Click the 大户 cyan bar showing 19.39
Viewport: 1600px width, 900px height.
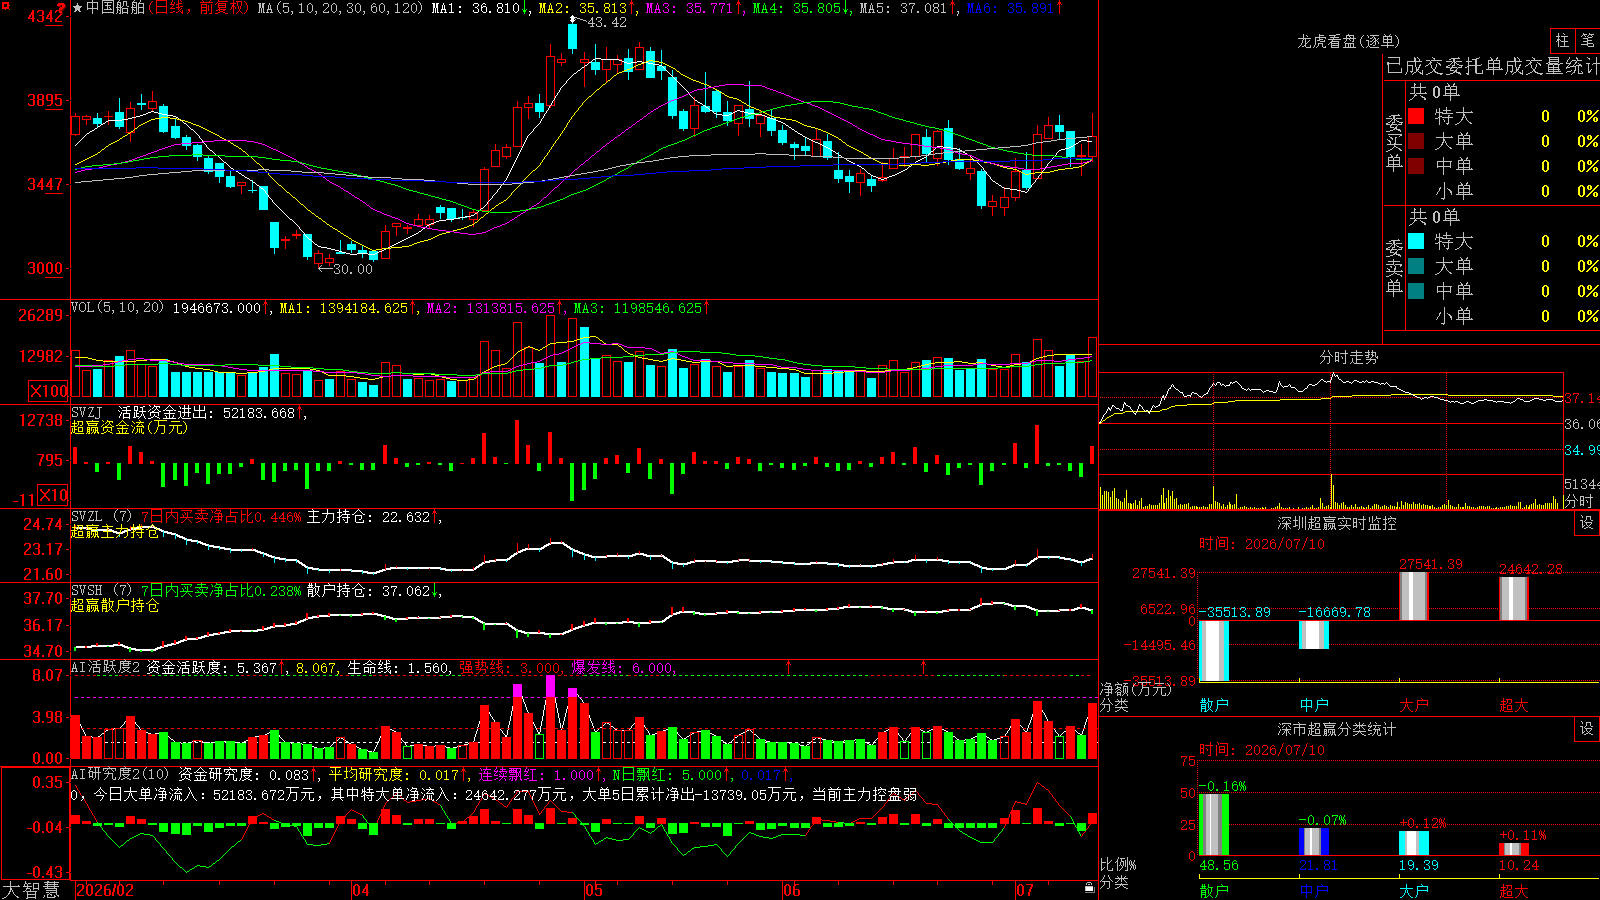1414,843
